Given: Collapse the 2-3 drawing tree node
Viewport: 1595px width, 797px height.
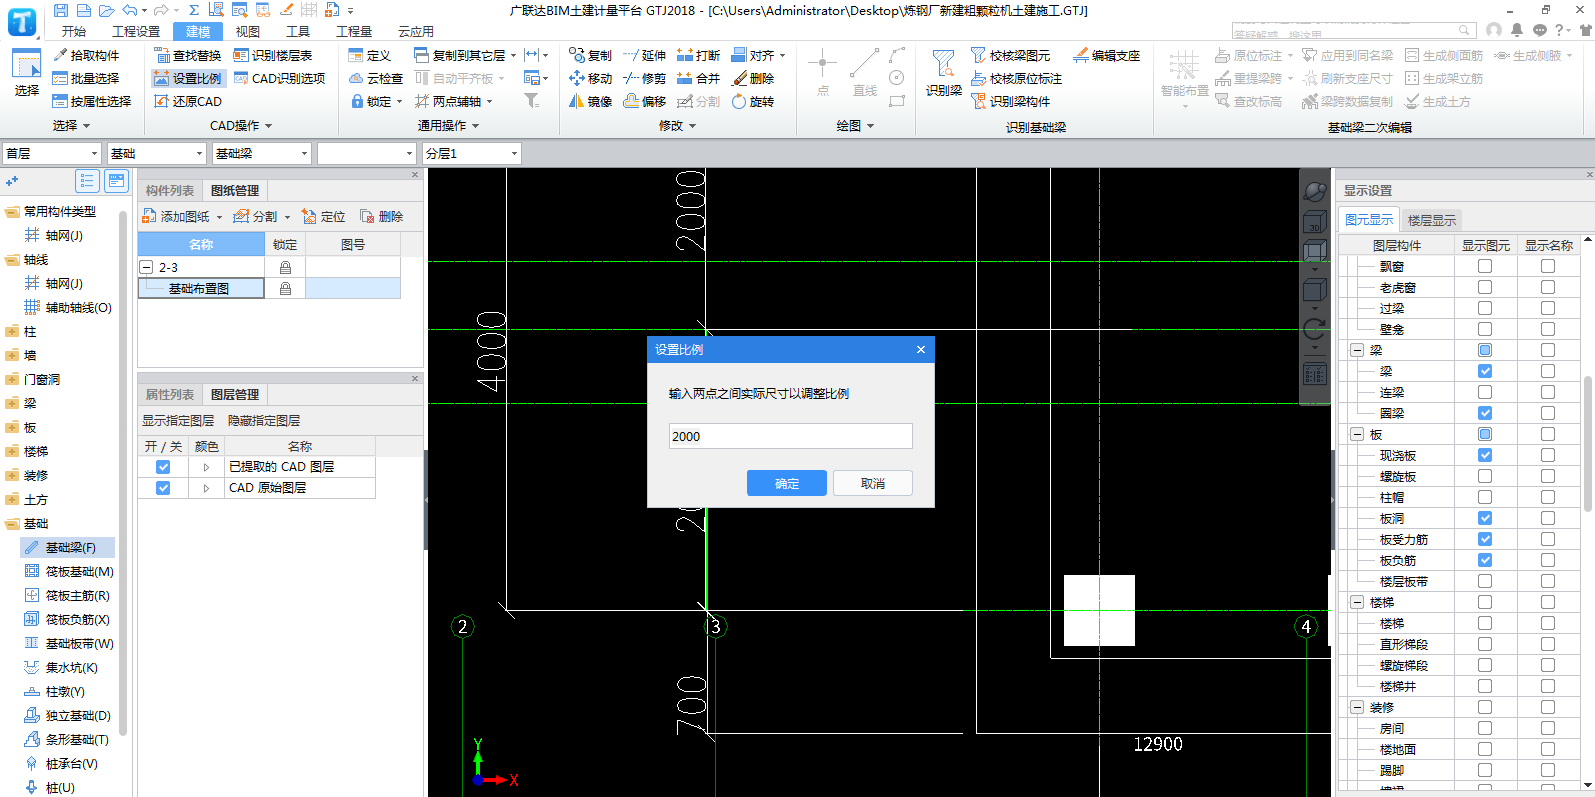Looking at the screenshot, I should (146, 267).
